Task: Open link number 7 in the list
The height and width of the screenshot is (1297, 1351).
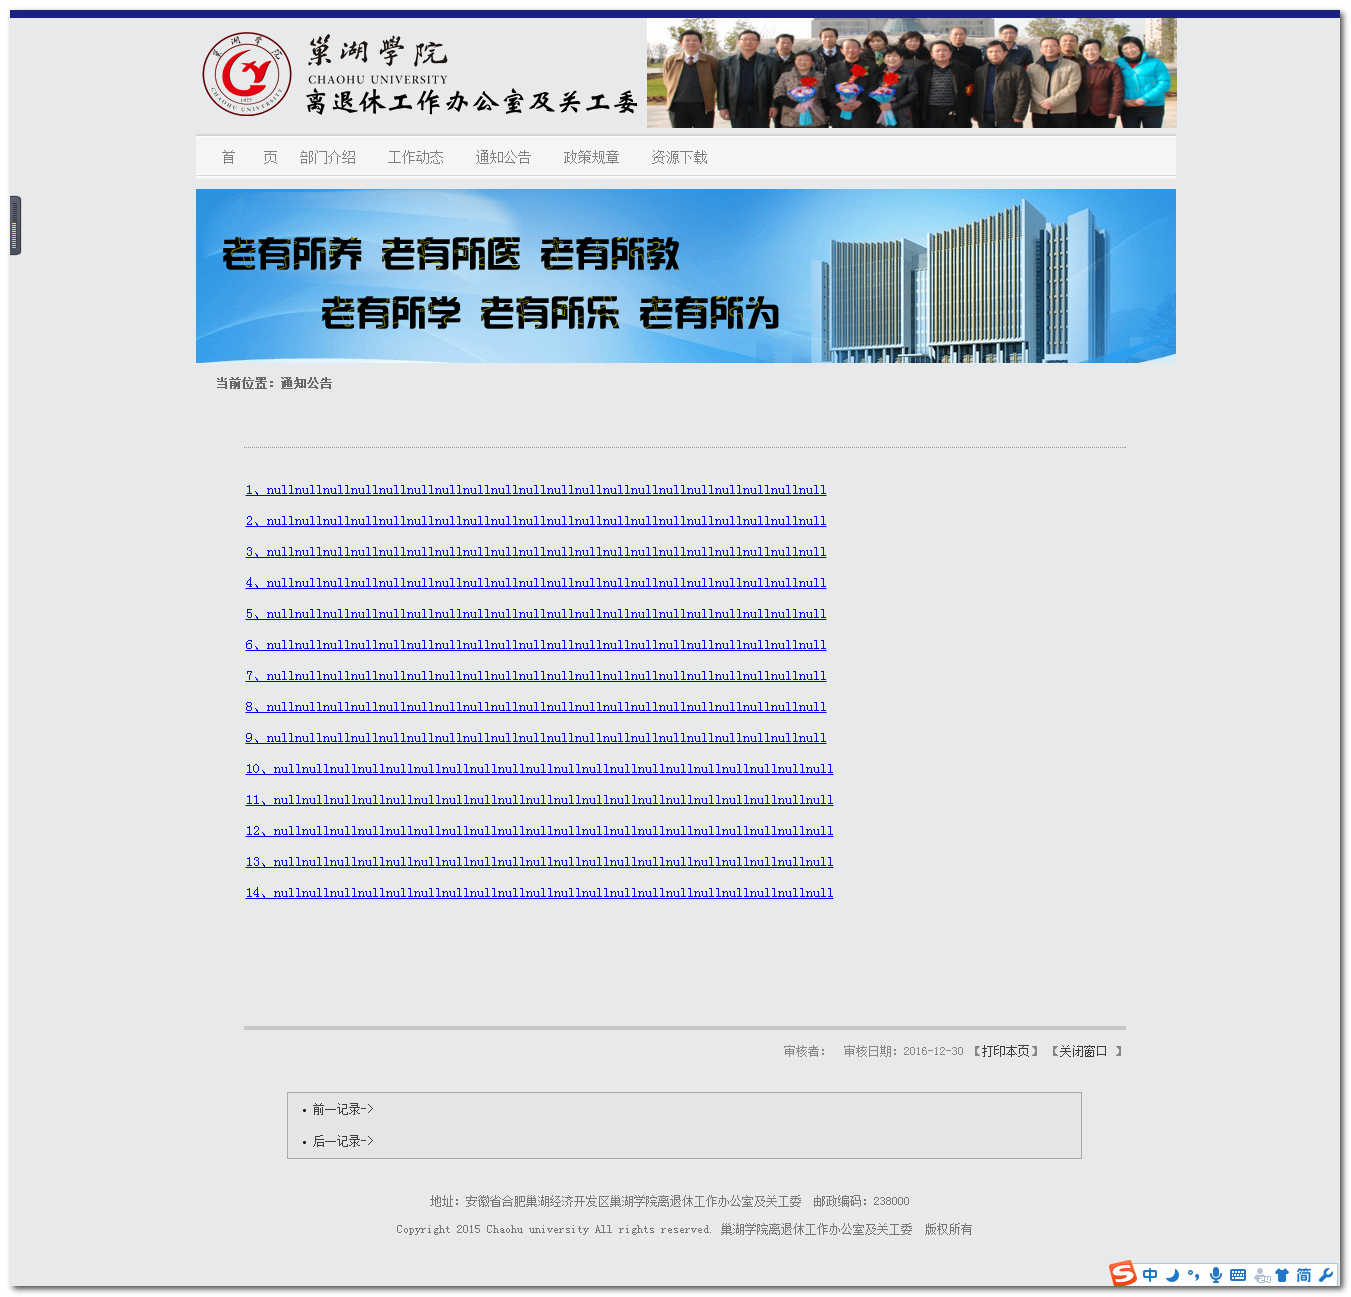Action: [x=536, y=676]
